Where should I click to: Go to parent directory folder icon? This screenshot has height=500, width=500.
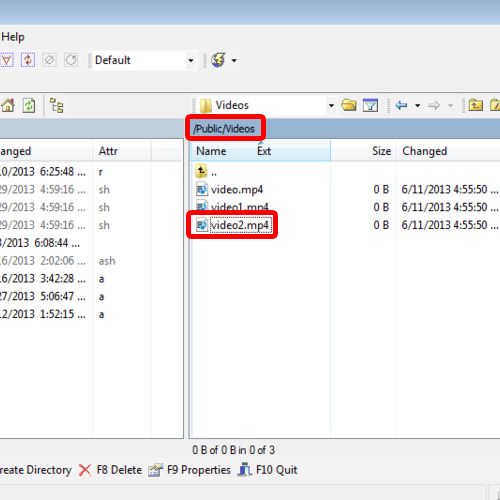tap(476, 106)
